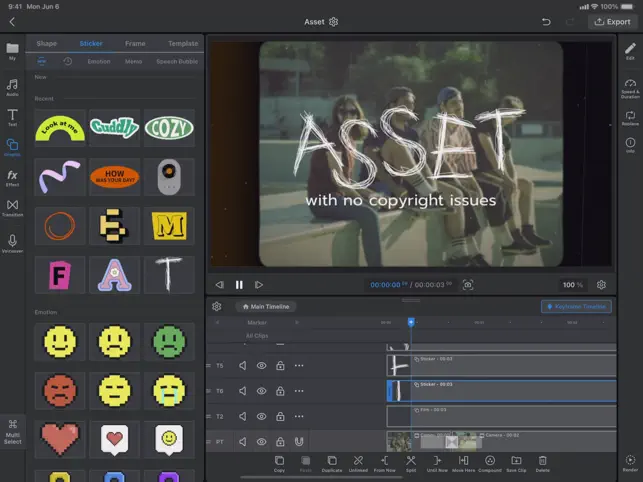The width and height of the screenshot is (643, 482).
Task: Toggle the Keyframe Timeline
Action: [576, 306]
